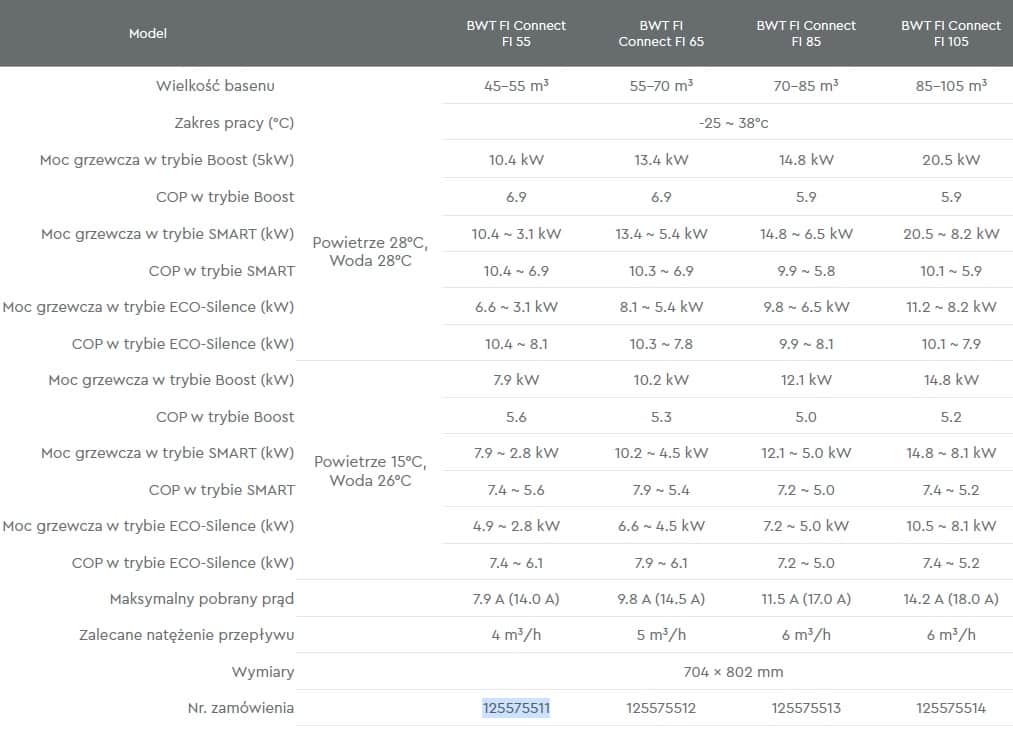Screen dimensions: 1013x749
Task: Click value '10.2 ~ 4.5 kW'
Action: [661, 452]
